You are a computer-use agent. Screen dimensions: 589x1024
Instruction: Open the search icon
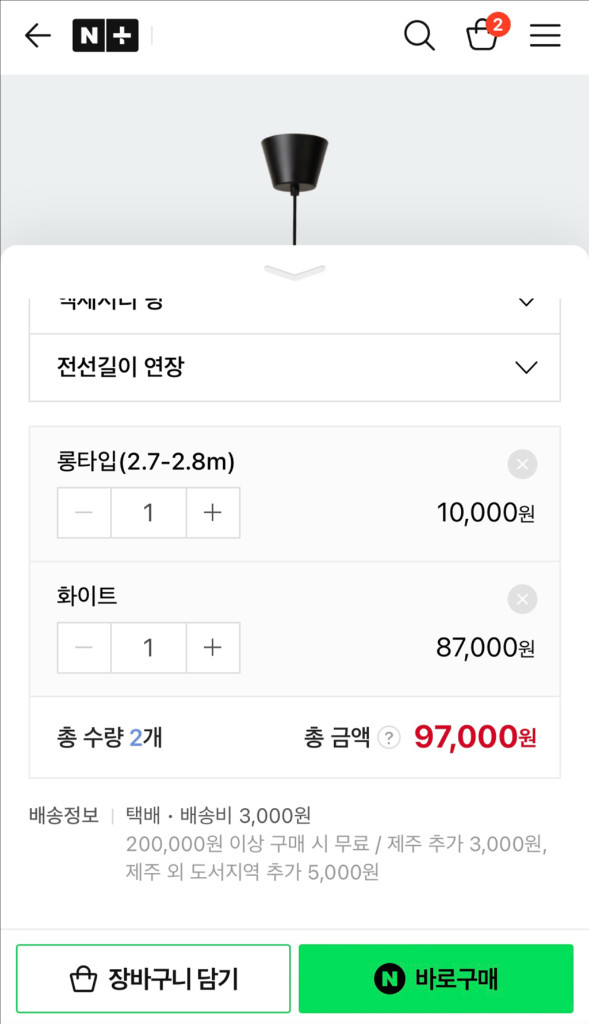tap(419, 35)
